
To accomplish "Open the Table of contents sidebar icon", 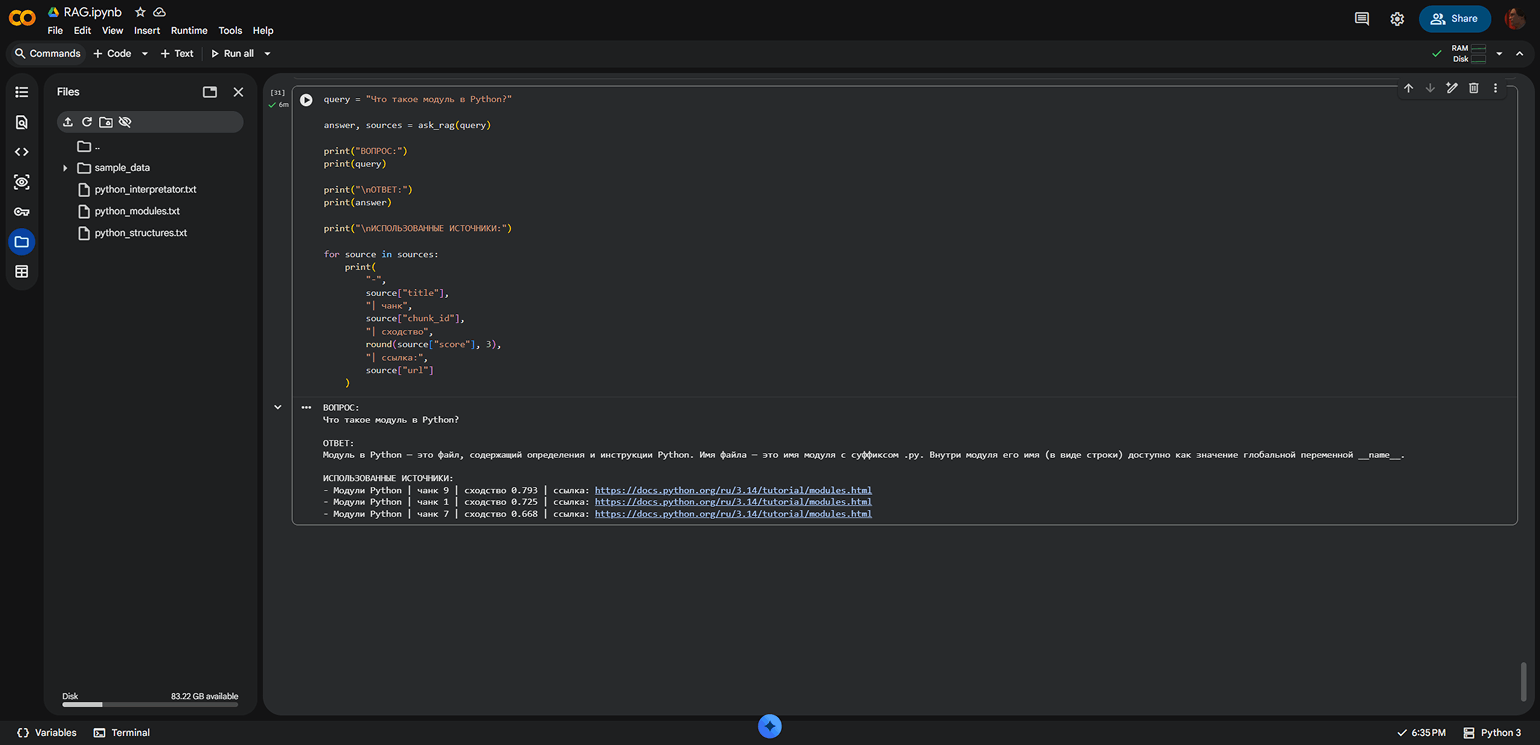I will click(x=22, y=92).
